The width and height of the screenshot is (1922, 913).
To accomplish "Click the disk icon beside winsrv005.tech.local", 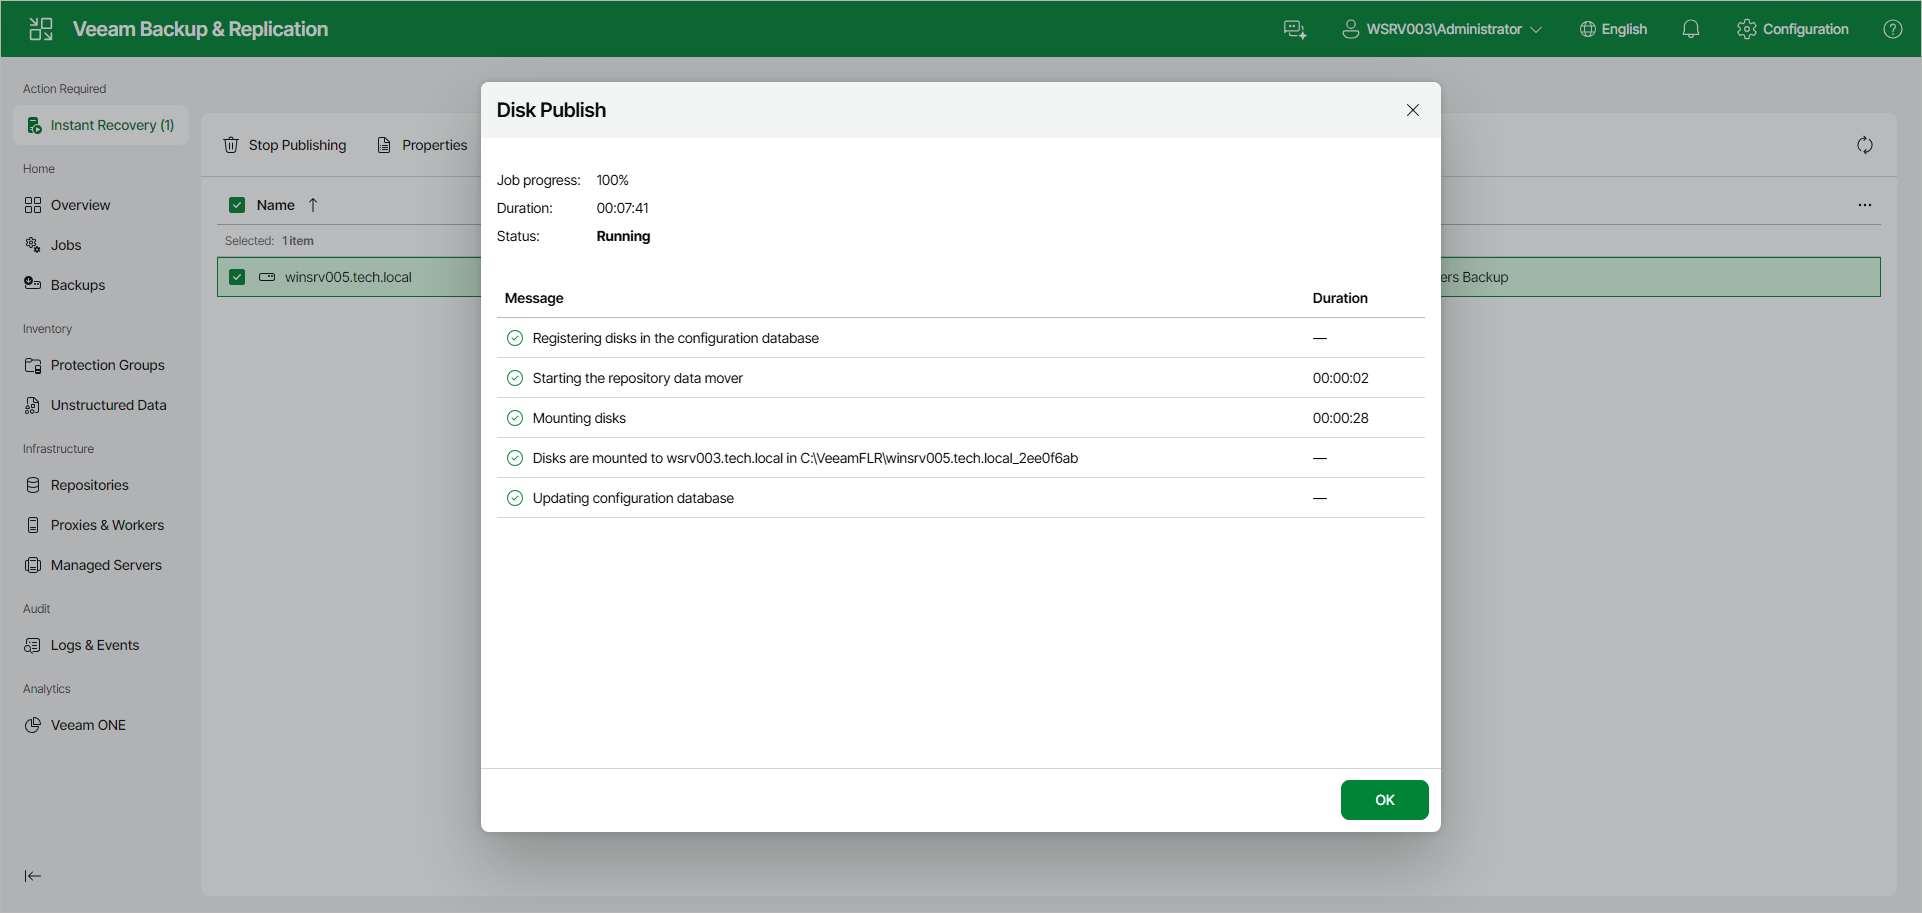I will 267,277.
